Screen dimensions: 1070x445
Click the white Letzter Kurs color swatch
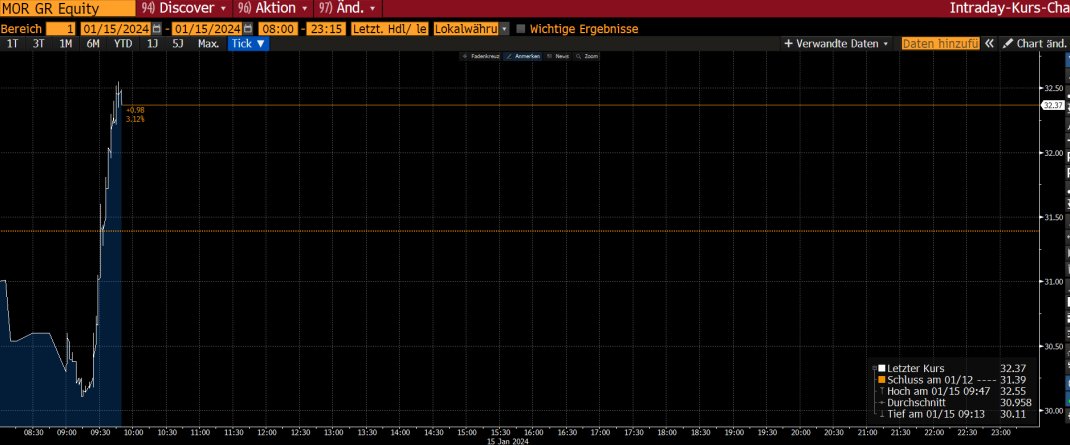tap(882, 369)
